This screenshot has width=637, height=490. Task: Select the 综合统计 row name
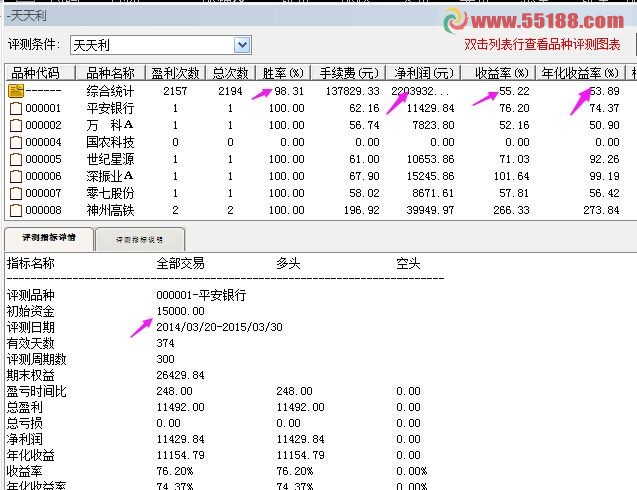point(110,91)
